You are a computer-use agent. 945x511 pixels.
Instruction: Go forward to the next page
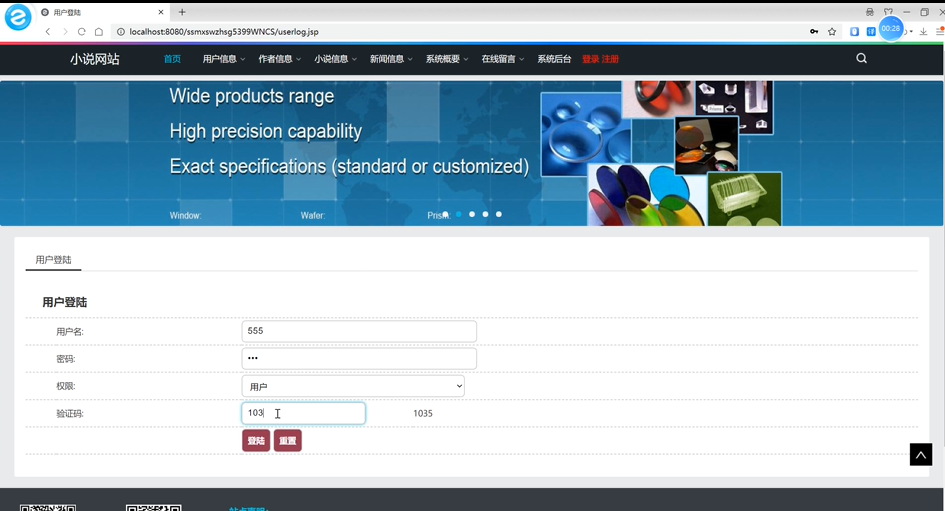pos(64,31)
